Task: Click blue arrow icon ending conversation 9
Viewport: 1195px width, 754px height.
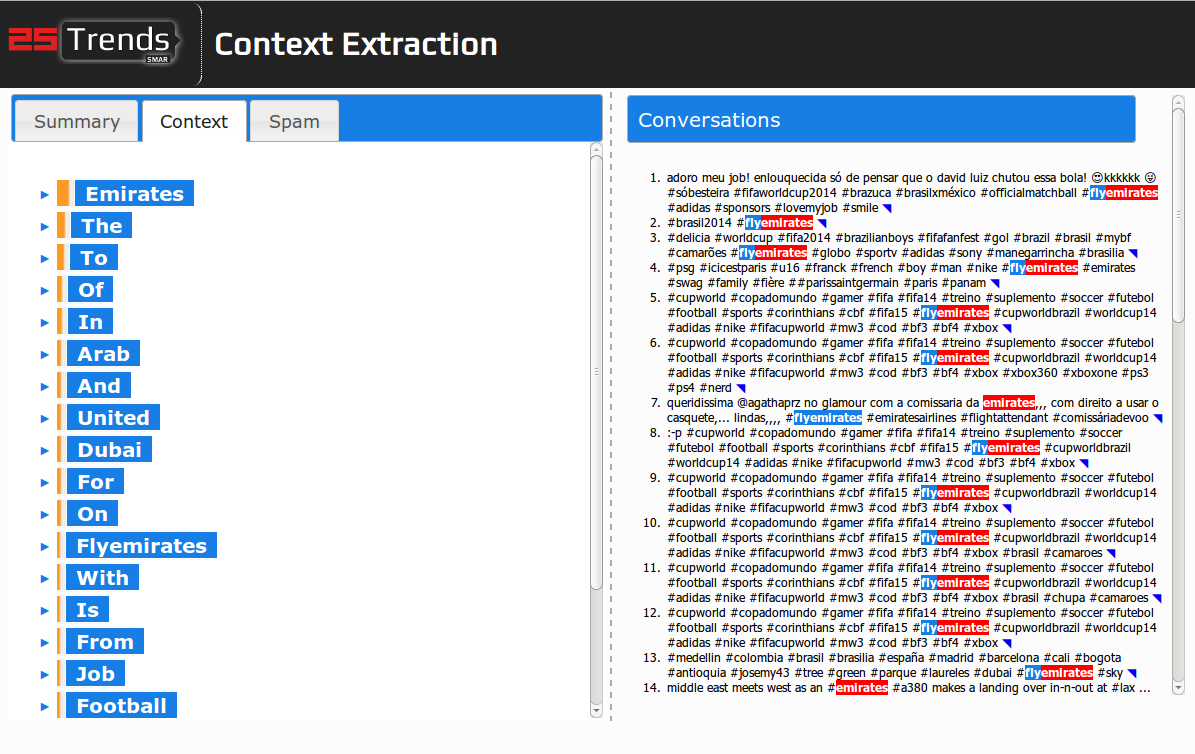Action: (x=1008, y=509)
